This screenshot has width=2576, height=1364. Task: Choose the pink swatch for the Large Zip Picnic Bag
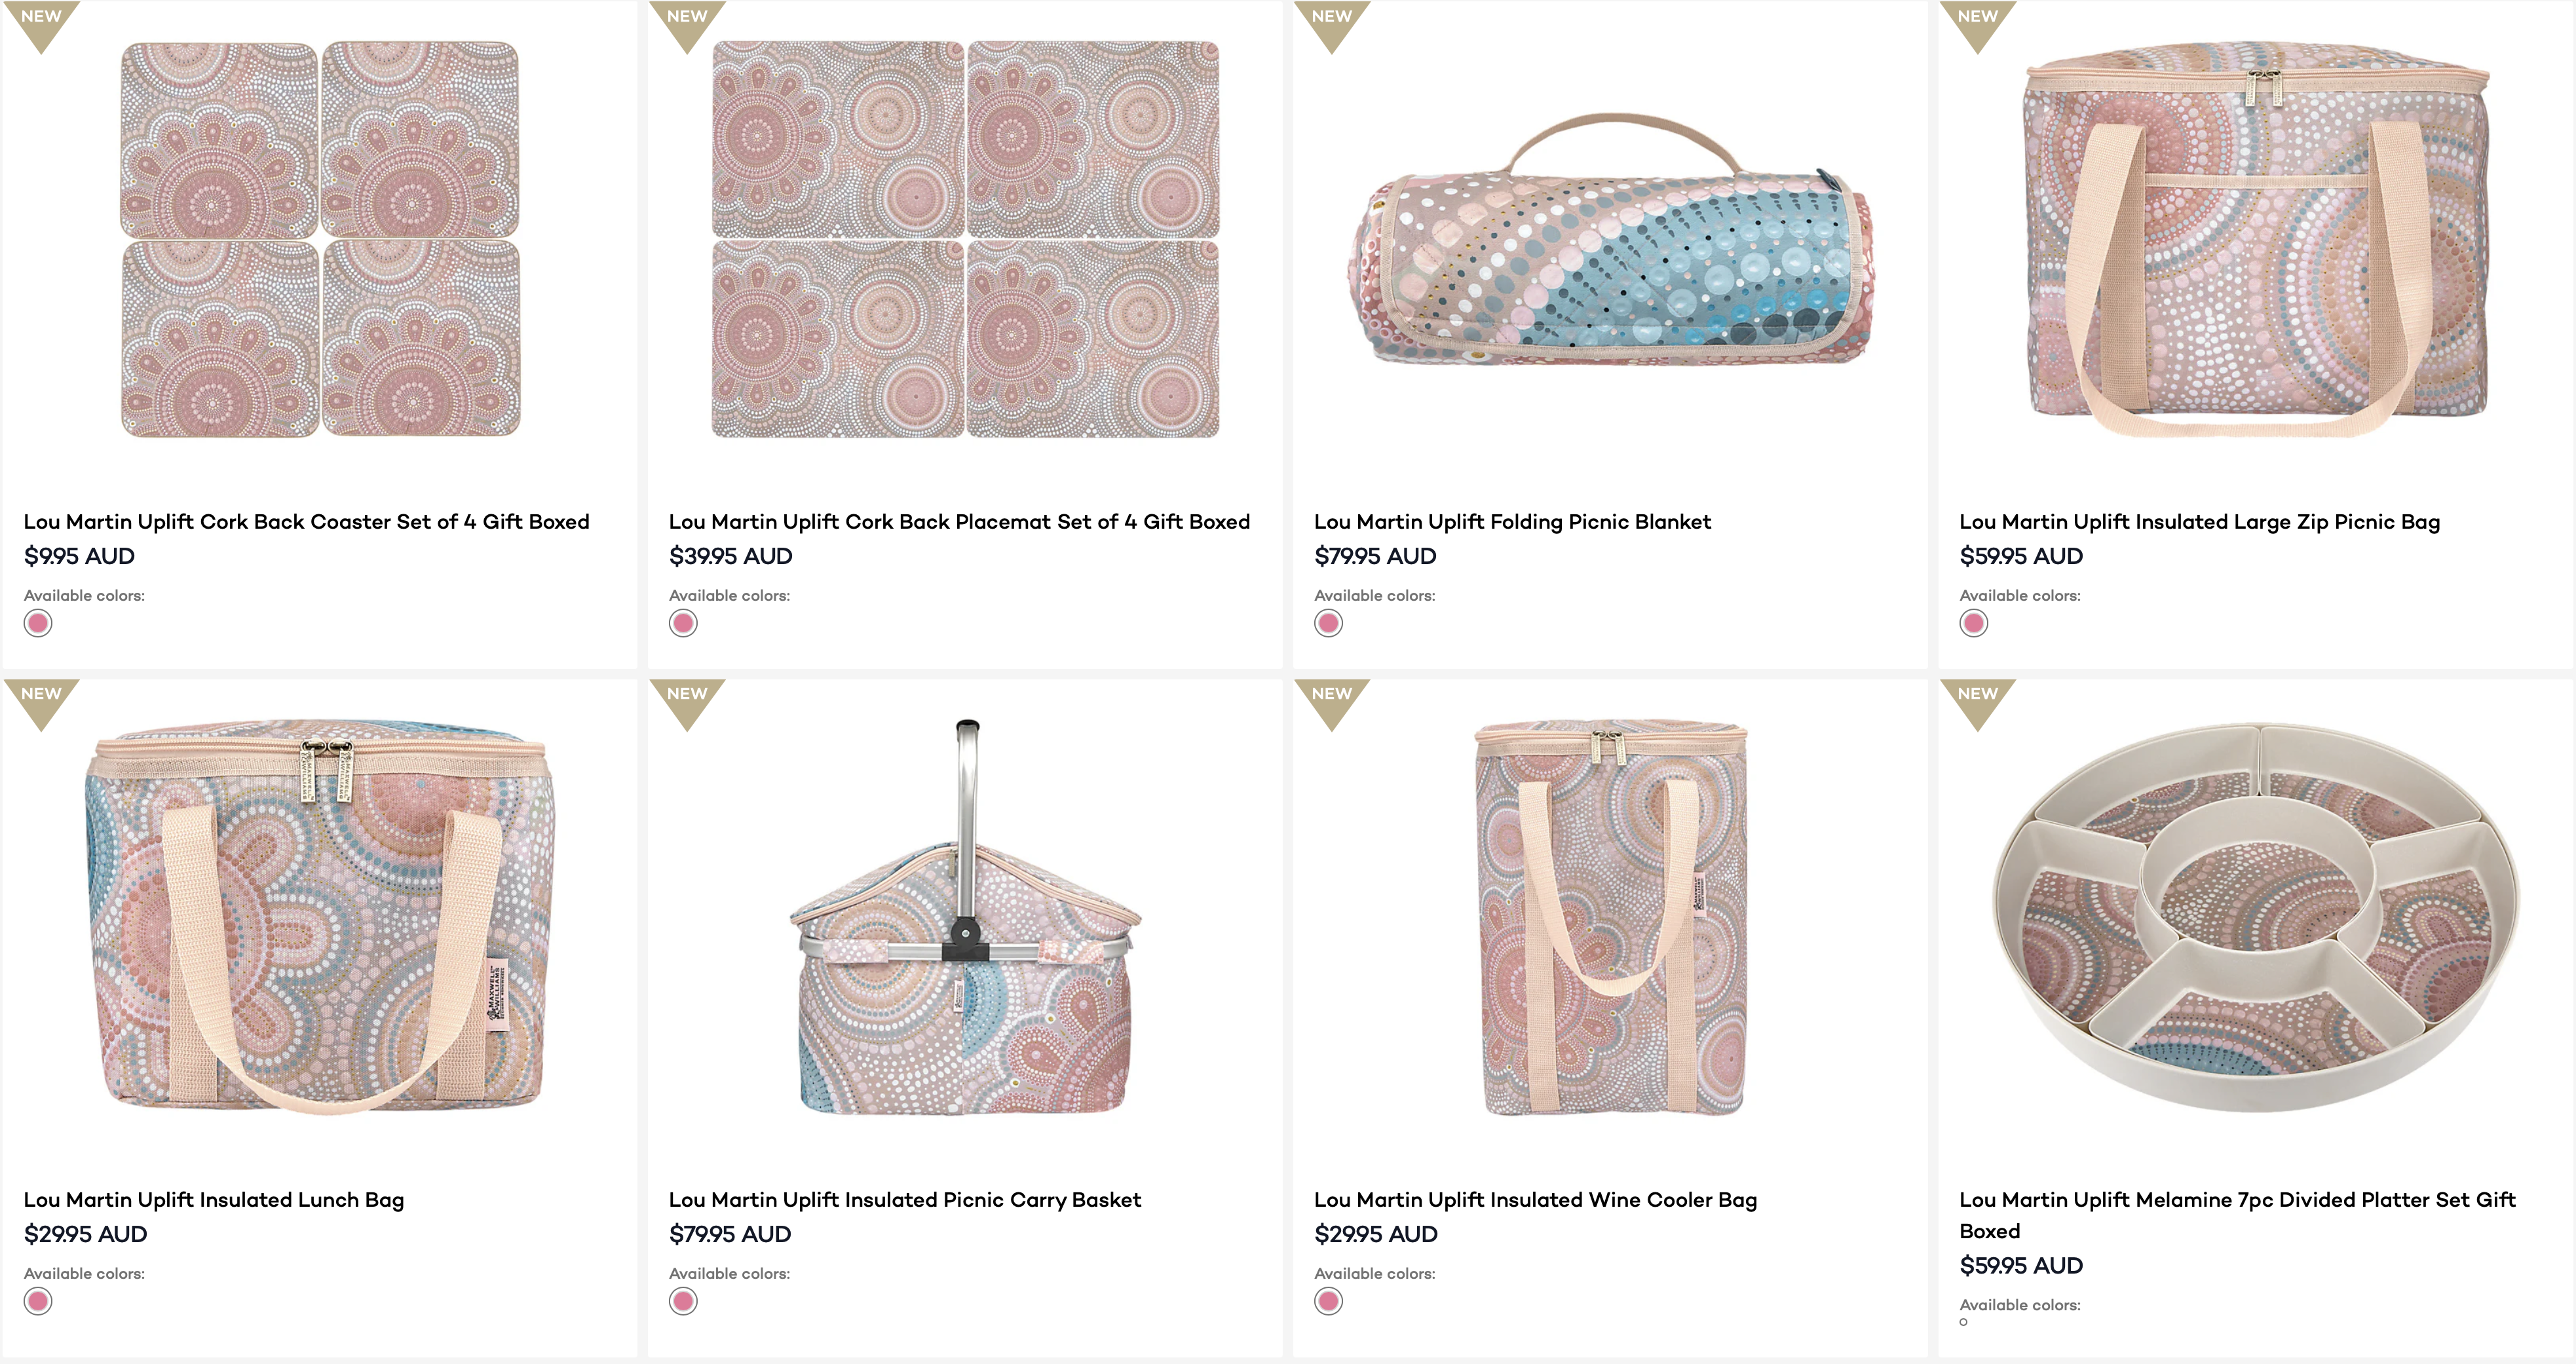pos(1972,623)
